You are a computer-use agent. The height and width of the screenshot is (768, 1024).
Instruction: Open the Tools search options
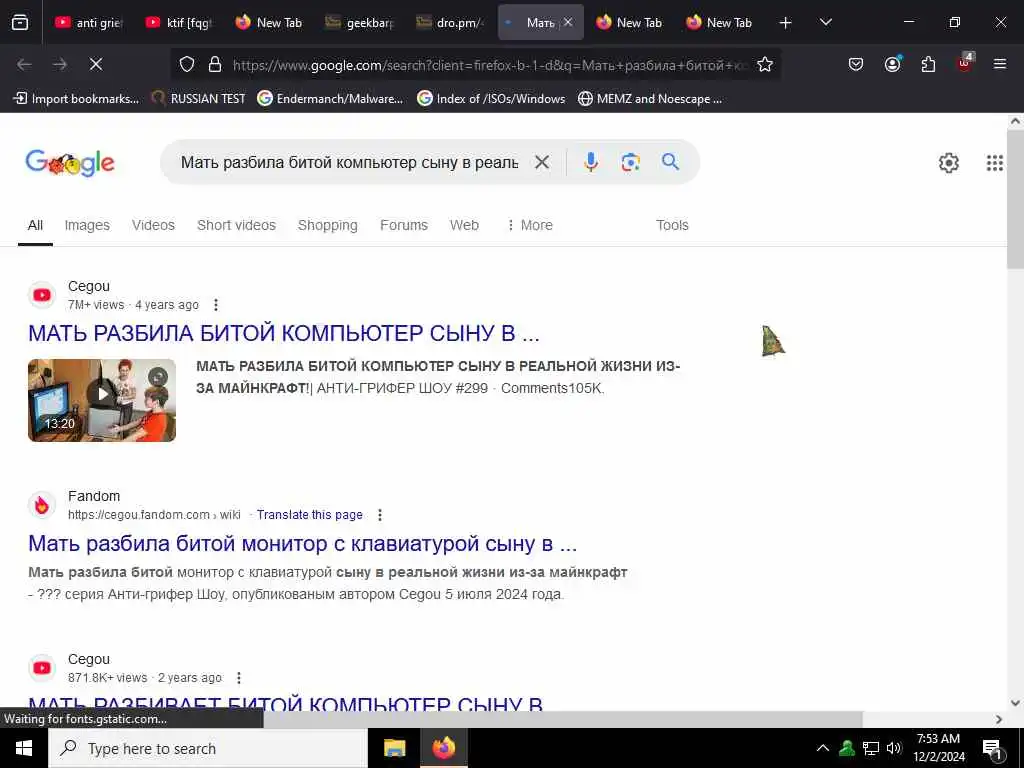(x=672, y=225)
